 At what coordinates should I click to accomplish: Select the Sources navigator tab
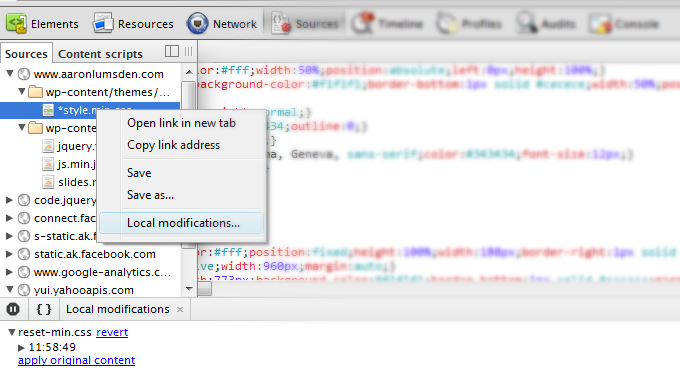[x=26, y=54]
